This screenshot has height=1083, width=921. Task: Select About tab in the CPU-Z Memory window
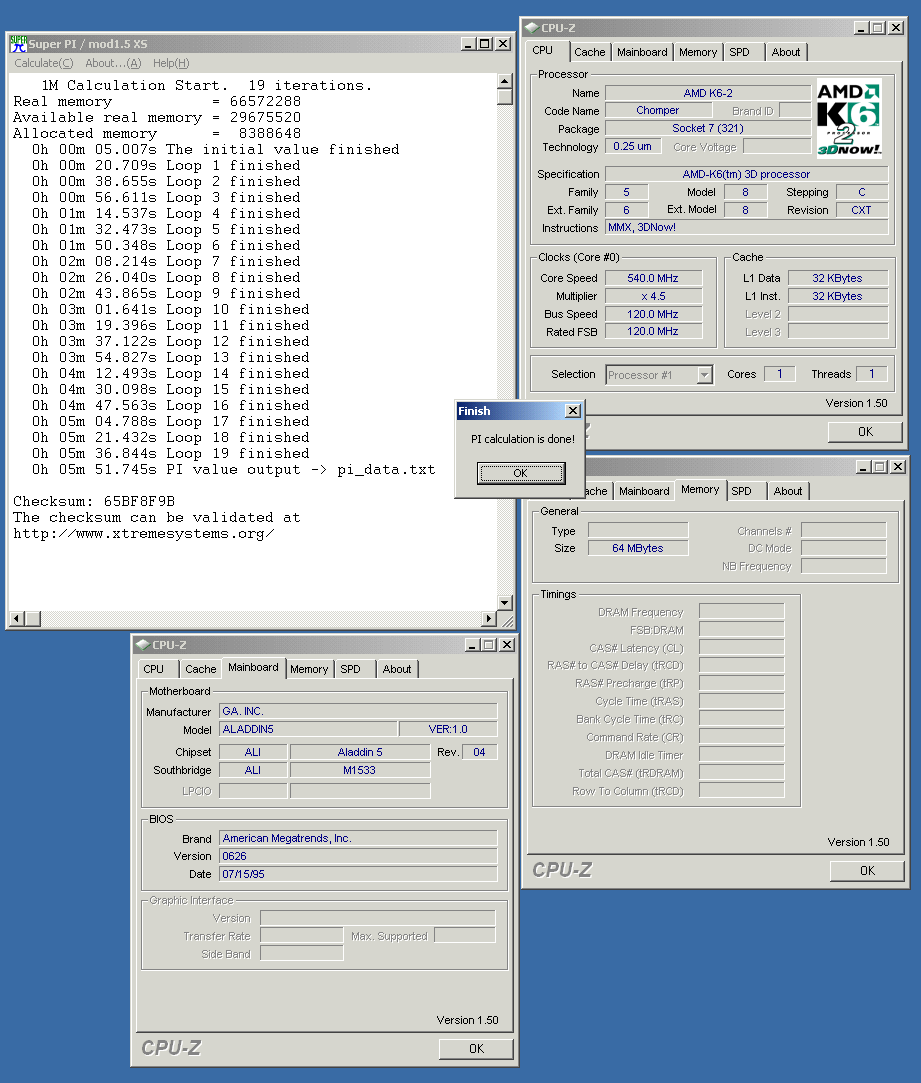pos(788,491)
